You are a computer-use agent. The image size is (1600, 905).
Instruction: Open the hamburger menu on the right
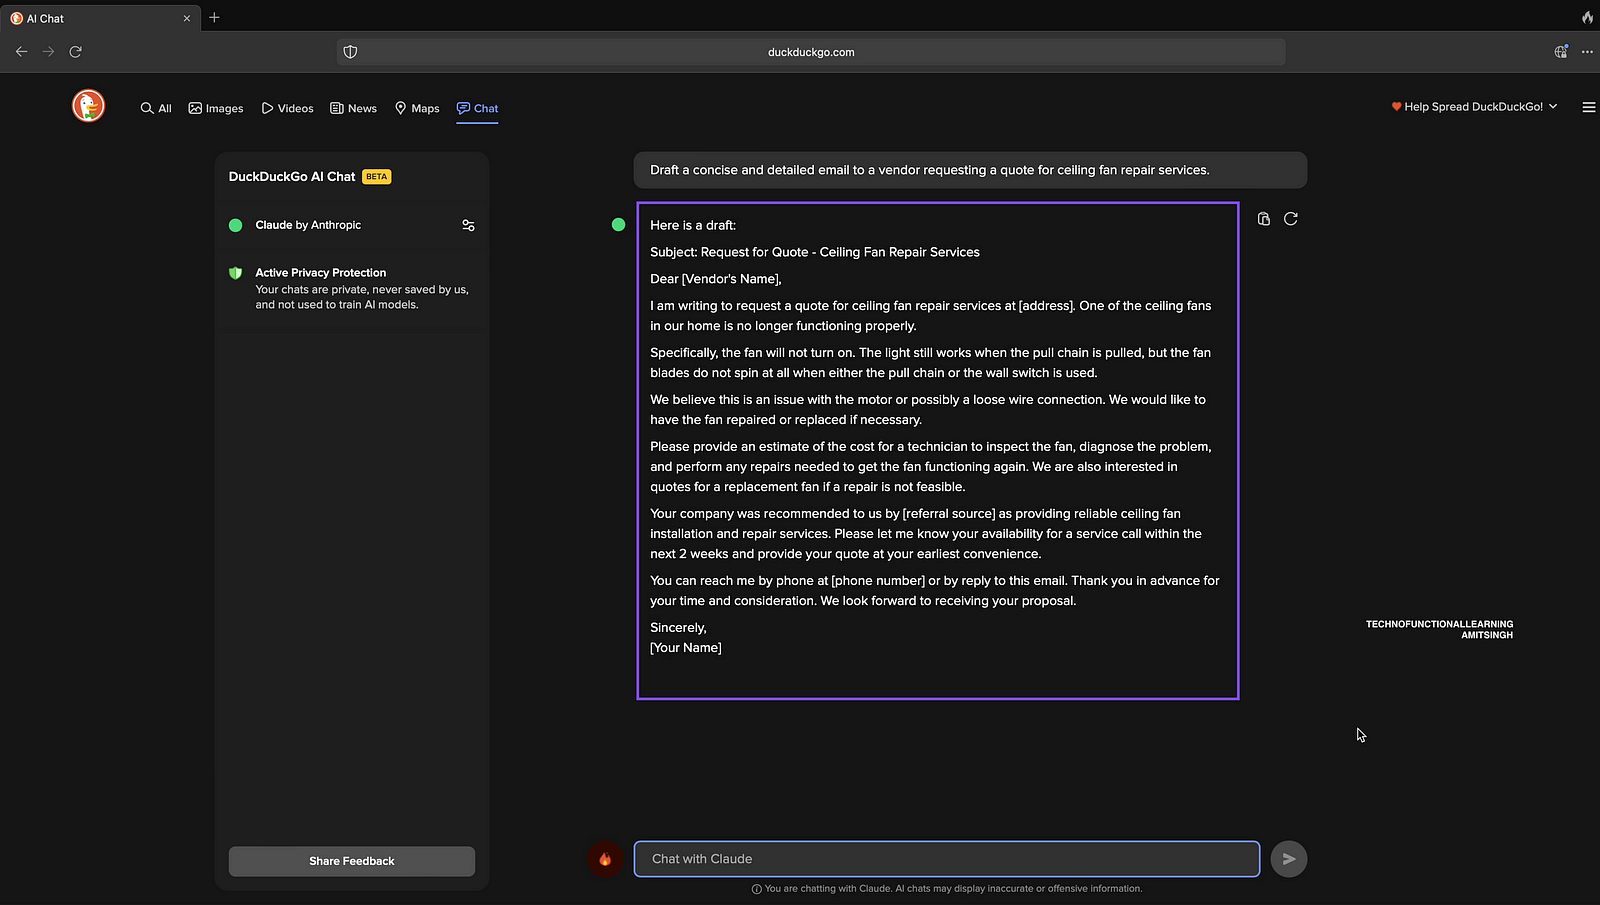tap(1588, 107)
